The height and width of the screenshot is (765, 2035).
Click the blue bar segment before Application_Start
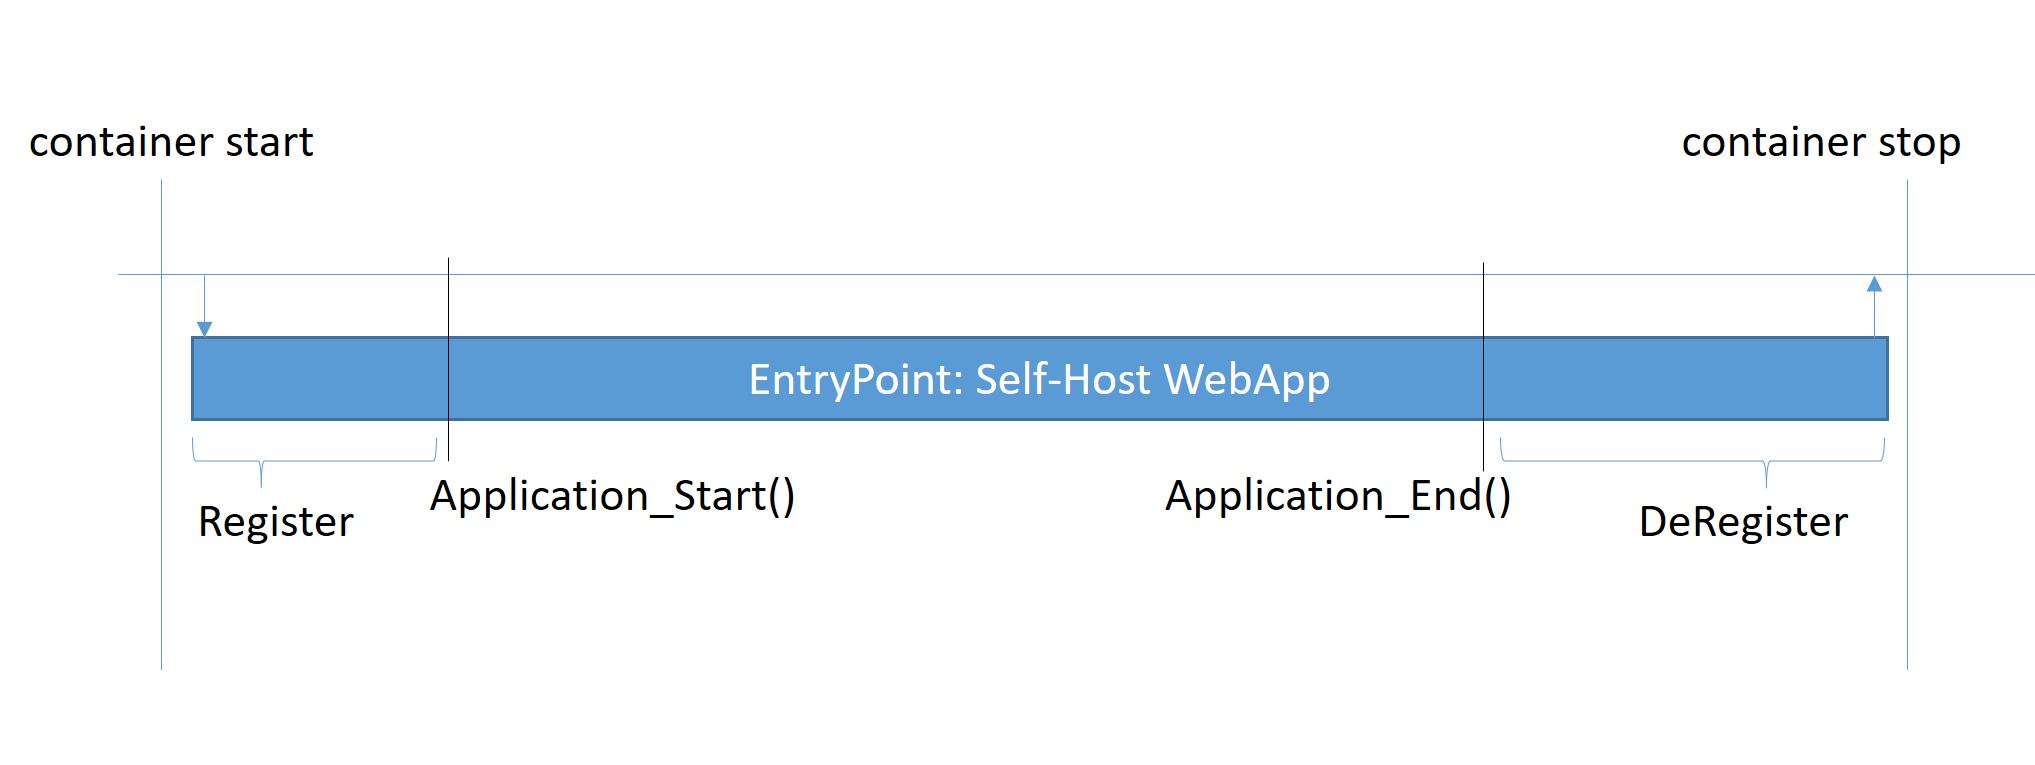(320, 379)
